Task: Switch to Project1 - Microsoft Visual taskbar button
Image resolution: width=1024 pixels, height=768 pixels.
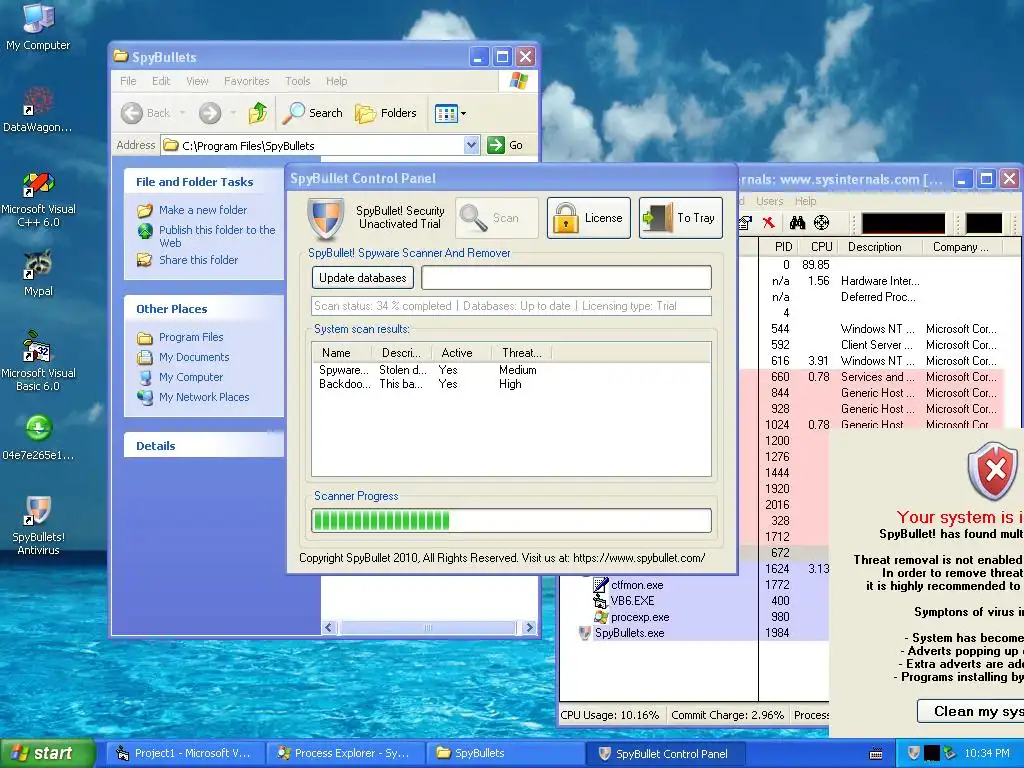Action: coord(184,753)
